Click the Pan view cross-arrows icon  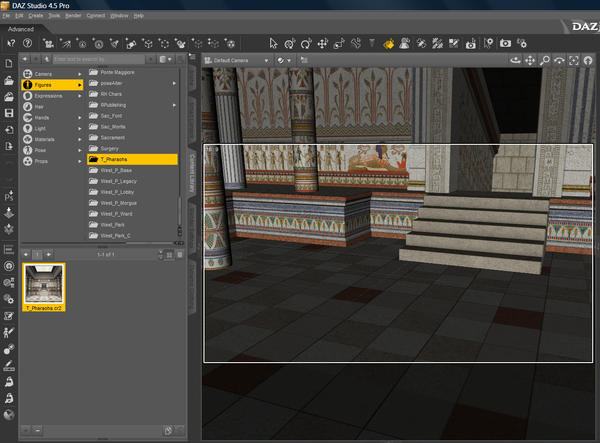coord(530,61)
